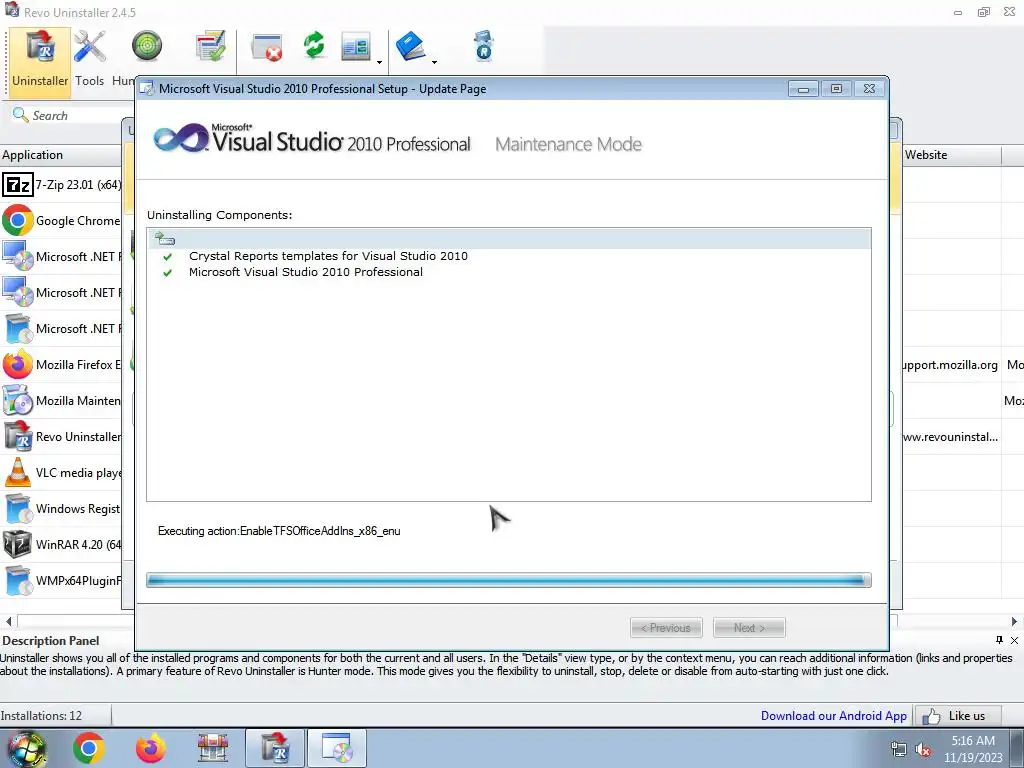This screenshot has height=768, width=1024.
Task: Click the green checkmark beside Visual Studio Professional
Action: (x=168, y=273)
